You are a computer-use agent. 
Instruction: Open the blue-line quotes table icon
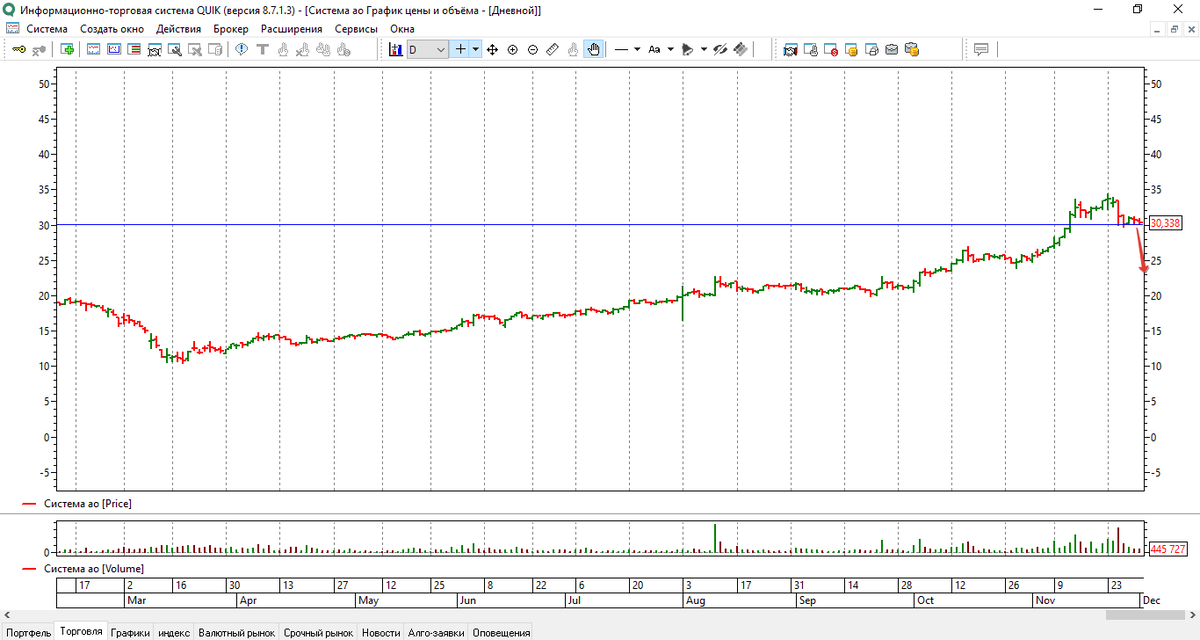[93, 49]
